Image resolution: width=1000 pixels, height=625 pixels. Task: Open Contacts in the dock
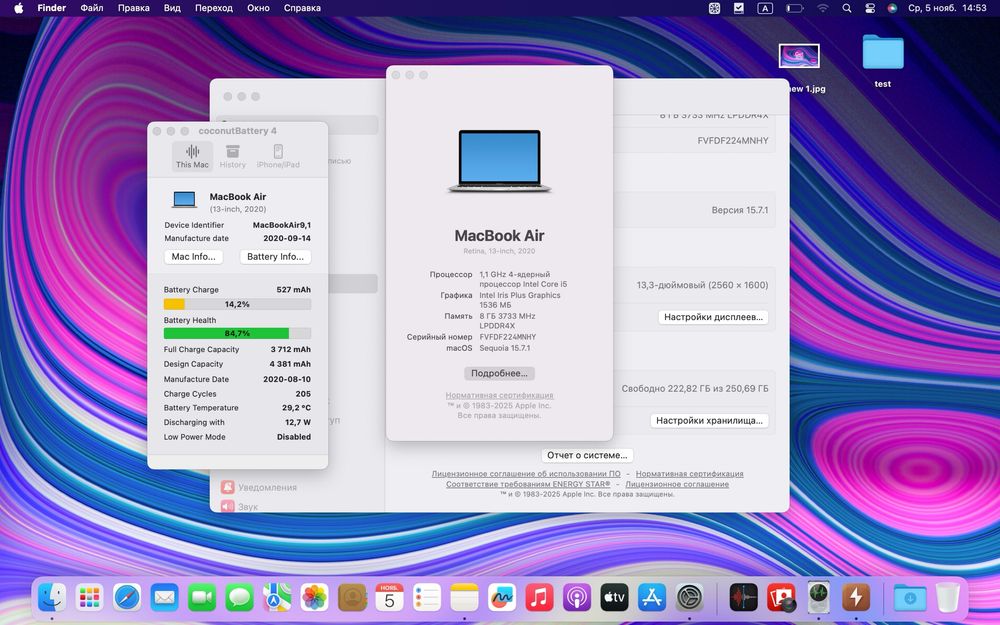[352, 598]
